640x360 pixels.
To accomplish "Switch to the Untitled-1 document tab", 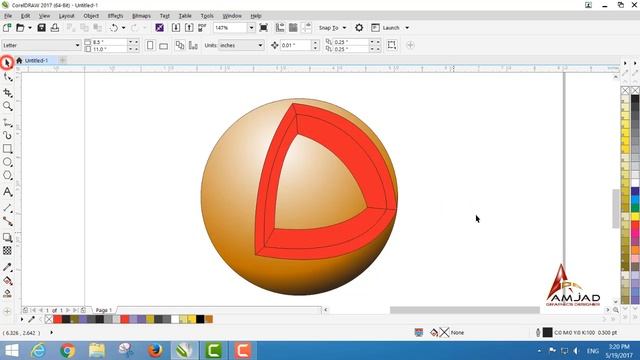I will pos(36,60).
